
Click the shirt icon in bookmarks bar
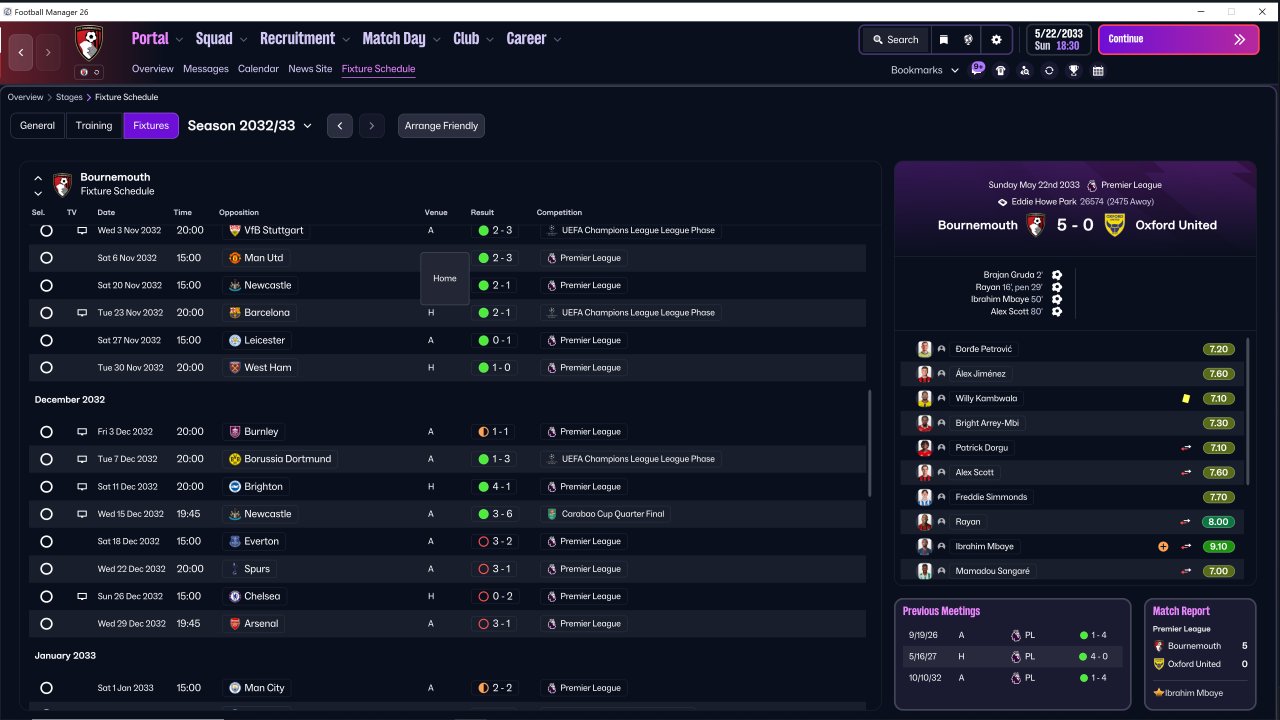1000,71
